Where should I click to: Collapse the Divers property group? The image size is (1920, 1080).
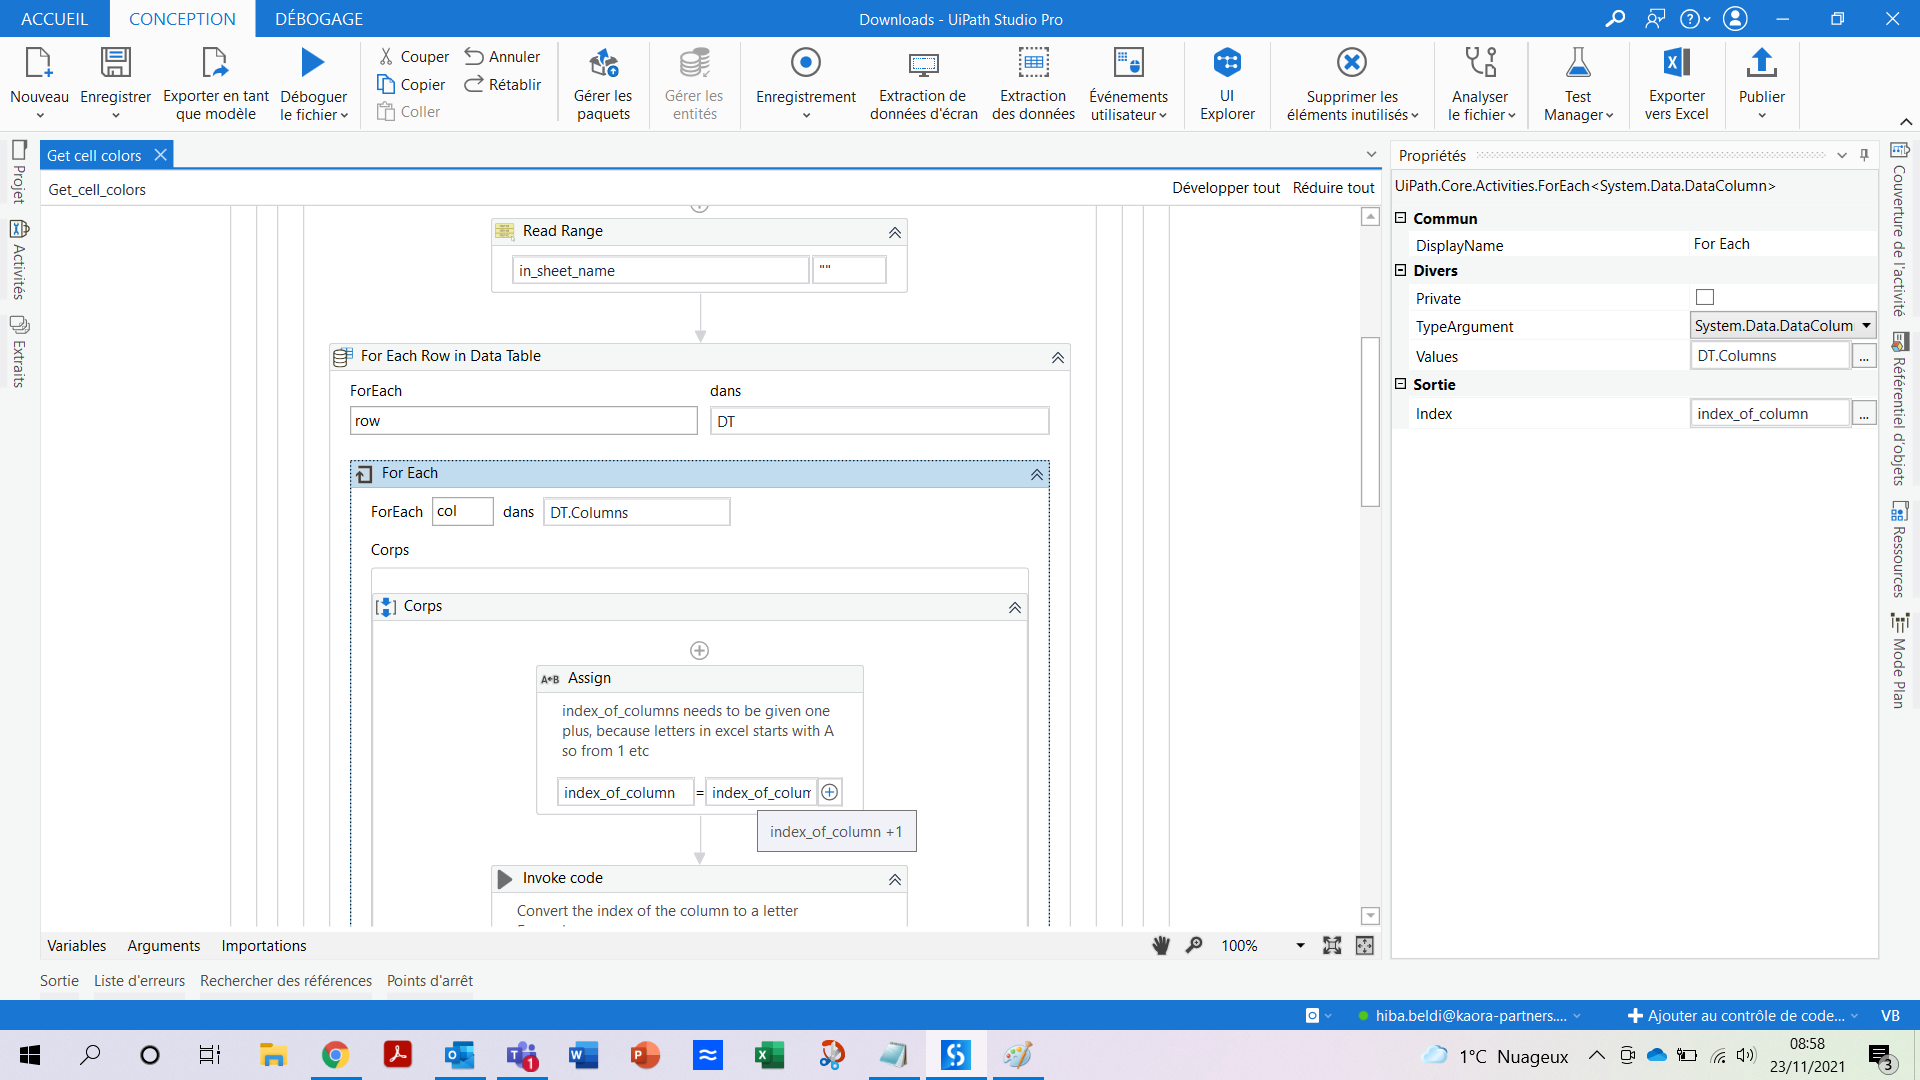pos(1401,270)
